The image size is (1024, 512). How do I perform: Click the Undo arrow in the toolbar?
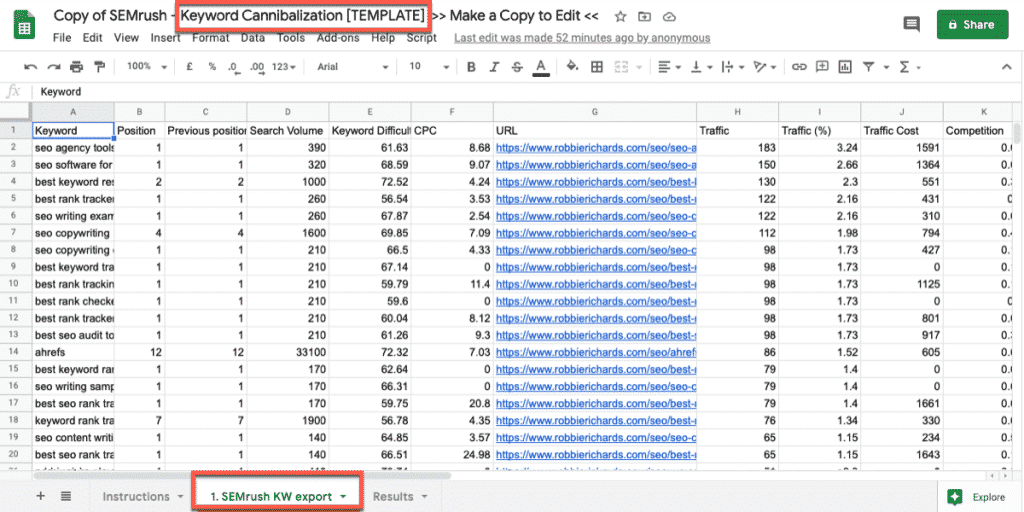30,67
